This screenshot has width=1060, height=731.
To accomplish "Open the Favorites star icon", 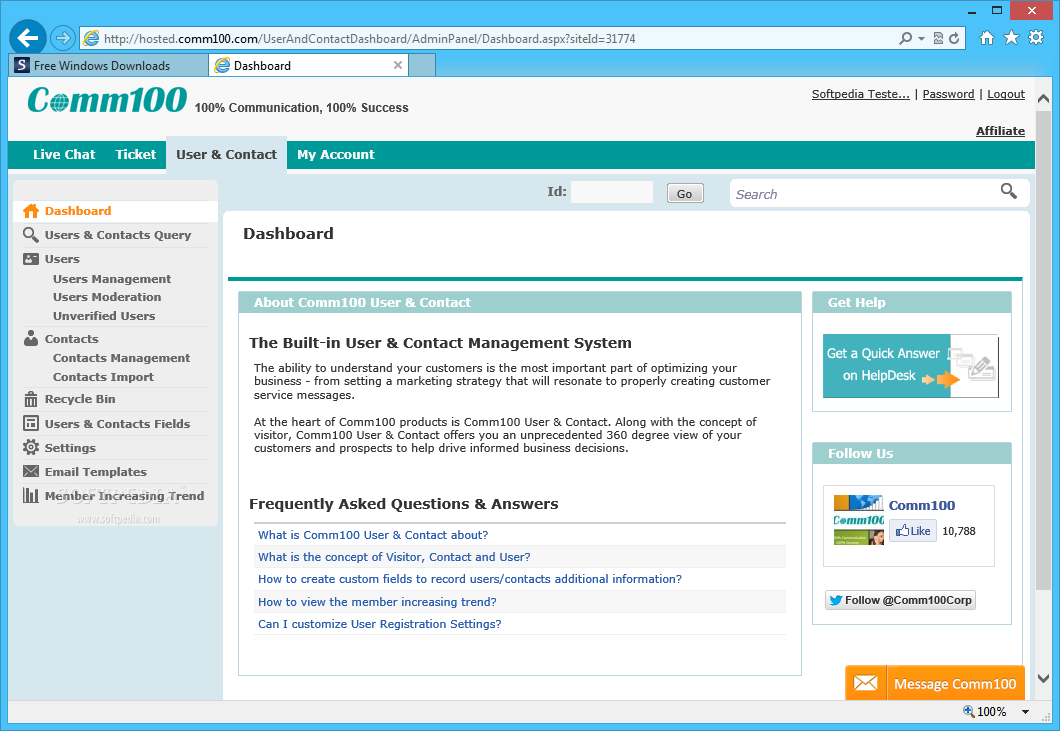I will coord(1011,37).
